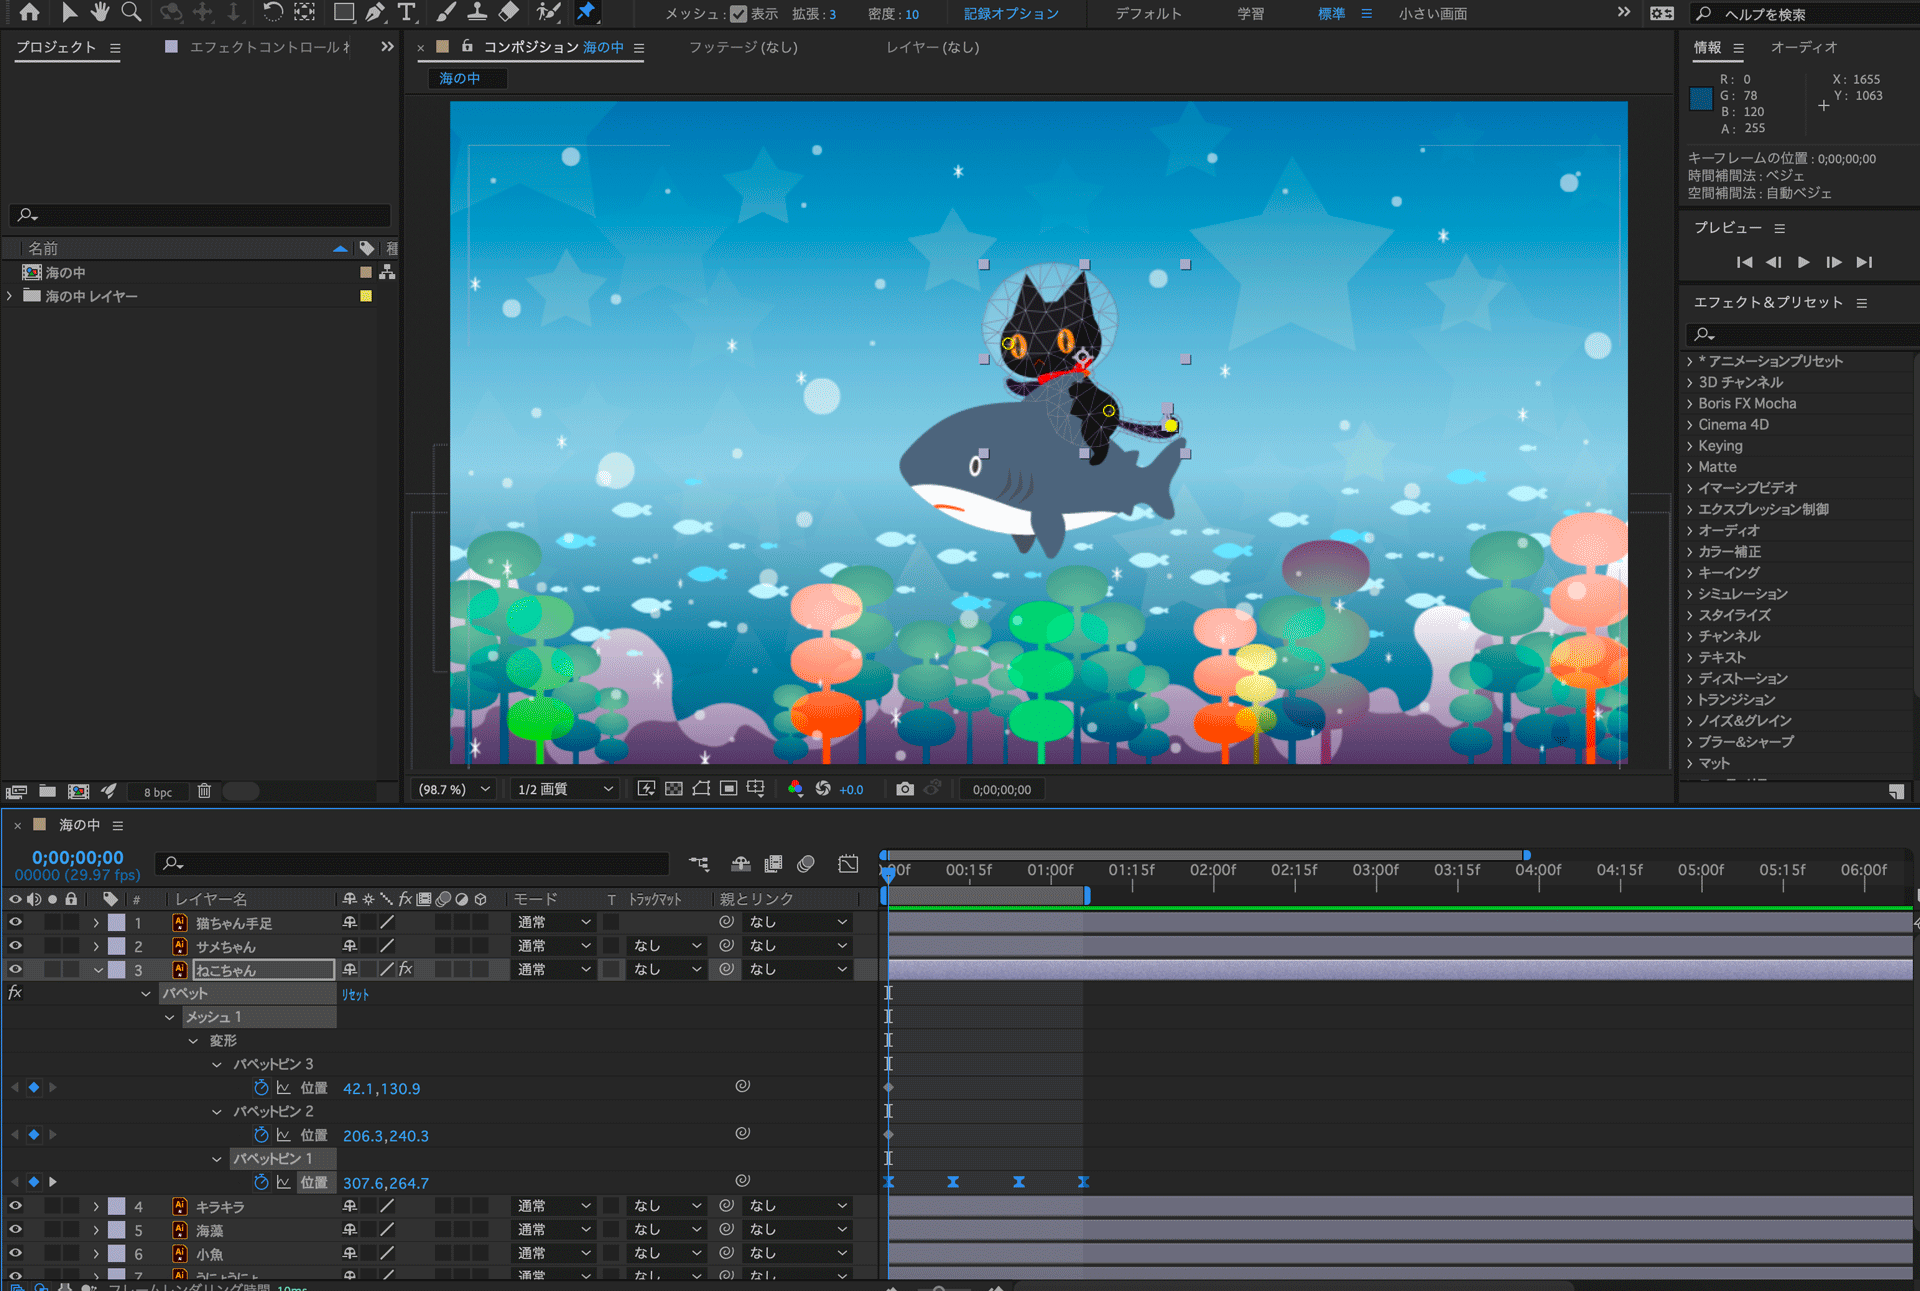Select the Type text tool
1920x1291 pixels.
pos(406,12)
